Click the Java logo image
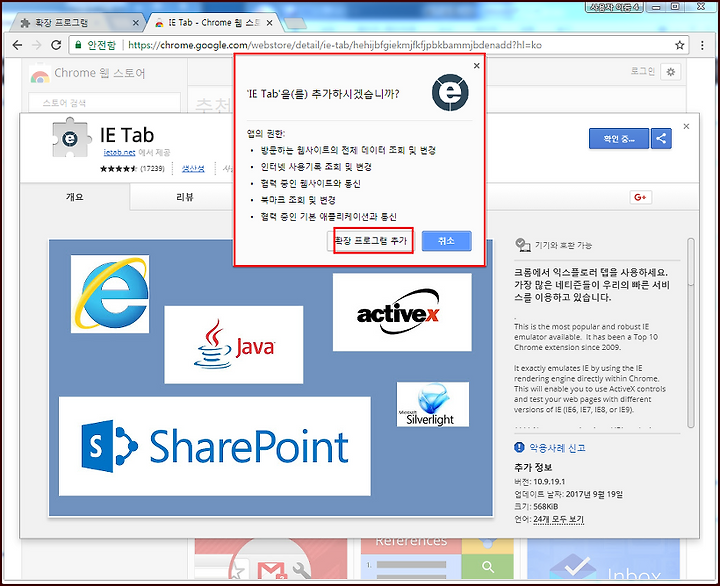 click(234, 344)
